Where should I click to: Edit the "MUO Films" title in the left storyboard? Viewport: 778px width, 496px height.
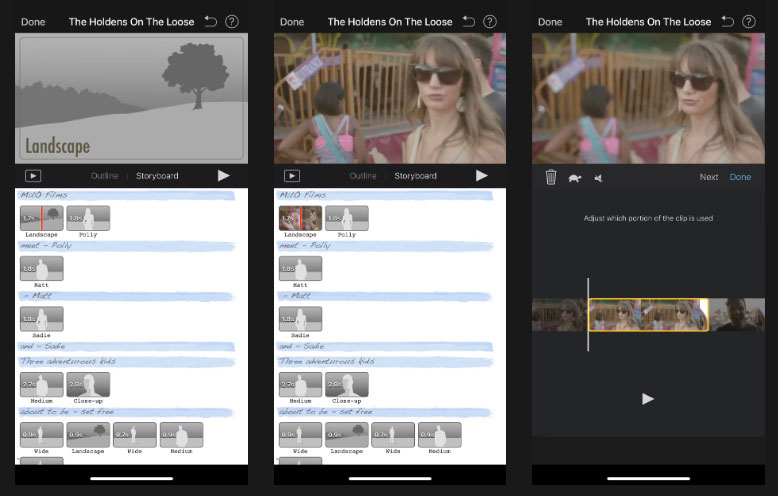127,195
